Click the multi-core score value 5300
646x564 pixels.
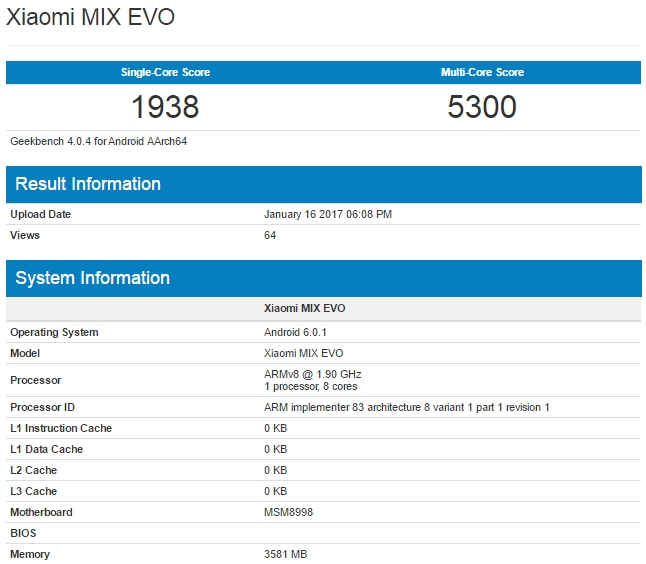482,107
